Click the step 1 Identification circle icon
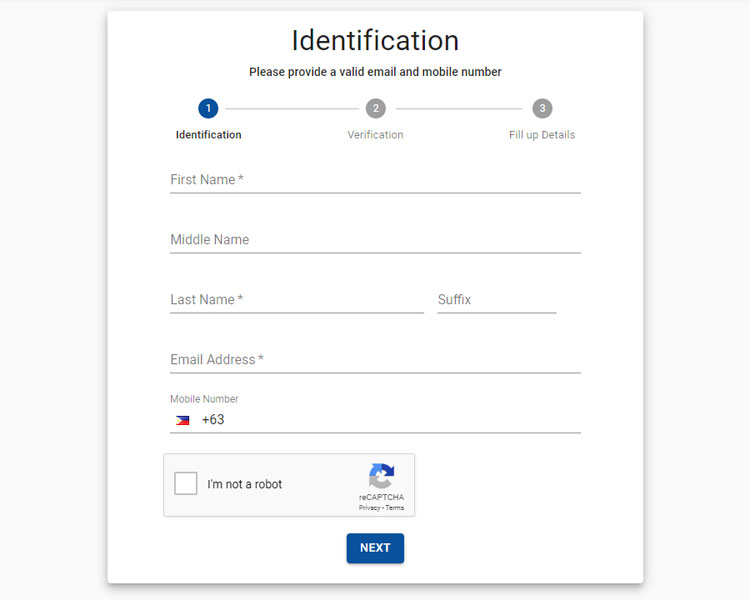The width and height of the screenshot is (750, 600). (x=208, y=109)
